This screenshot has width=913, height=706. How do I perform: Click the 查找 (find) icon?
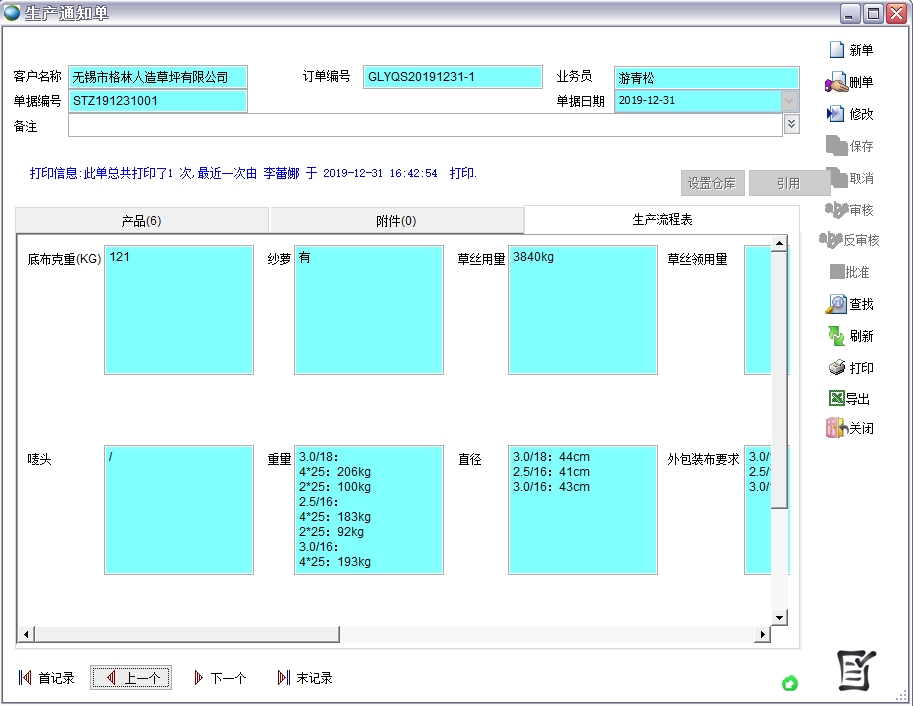tap(836, 304)
